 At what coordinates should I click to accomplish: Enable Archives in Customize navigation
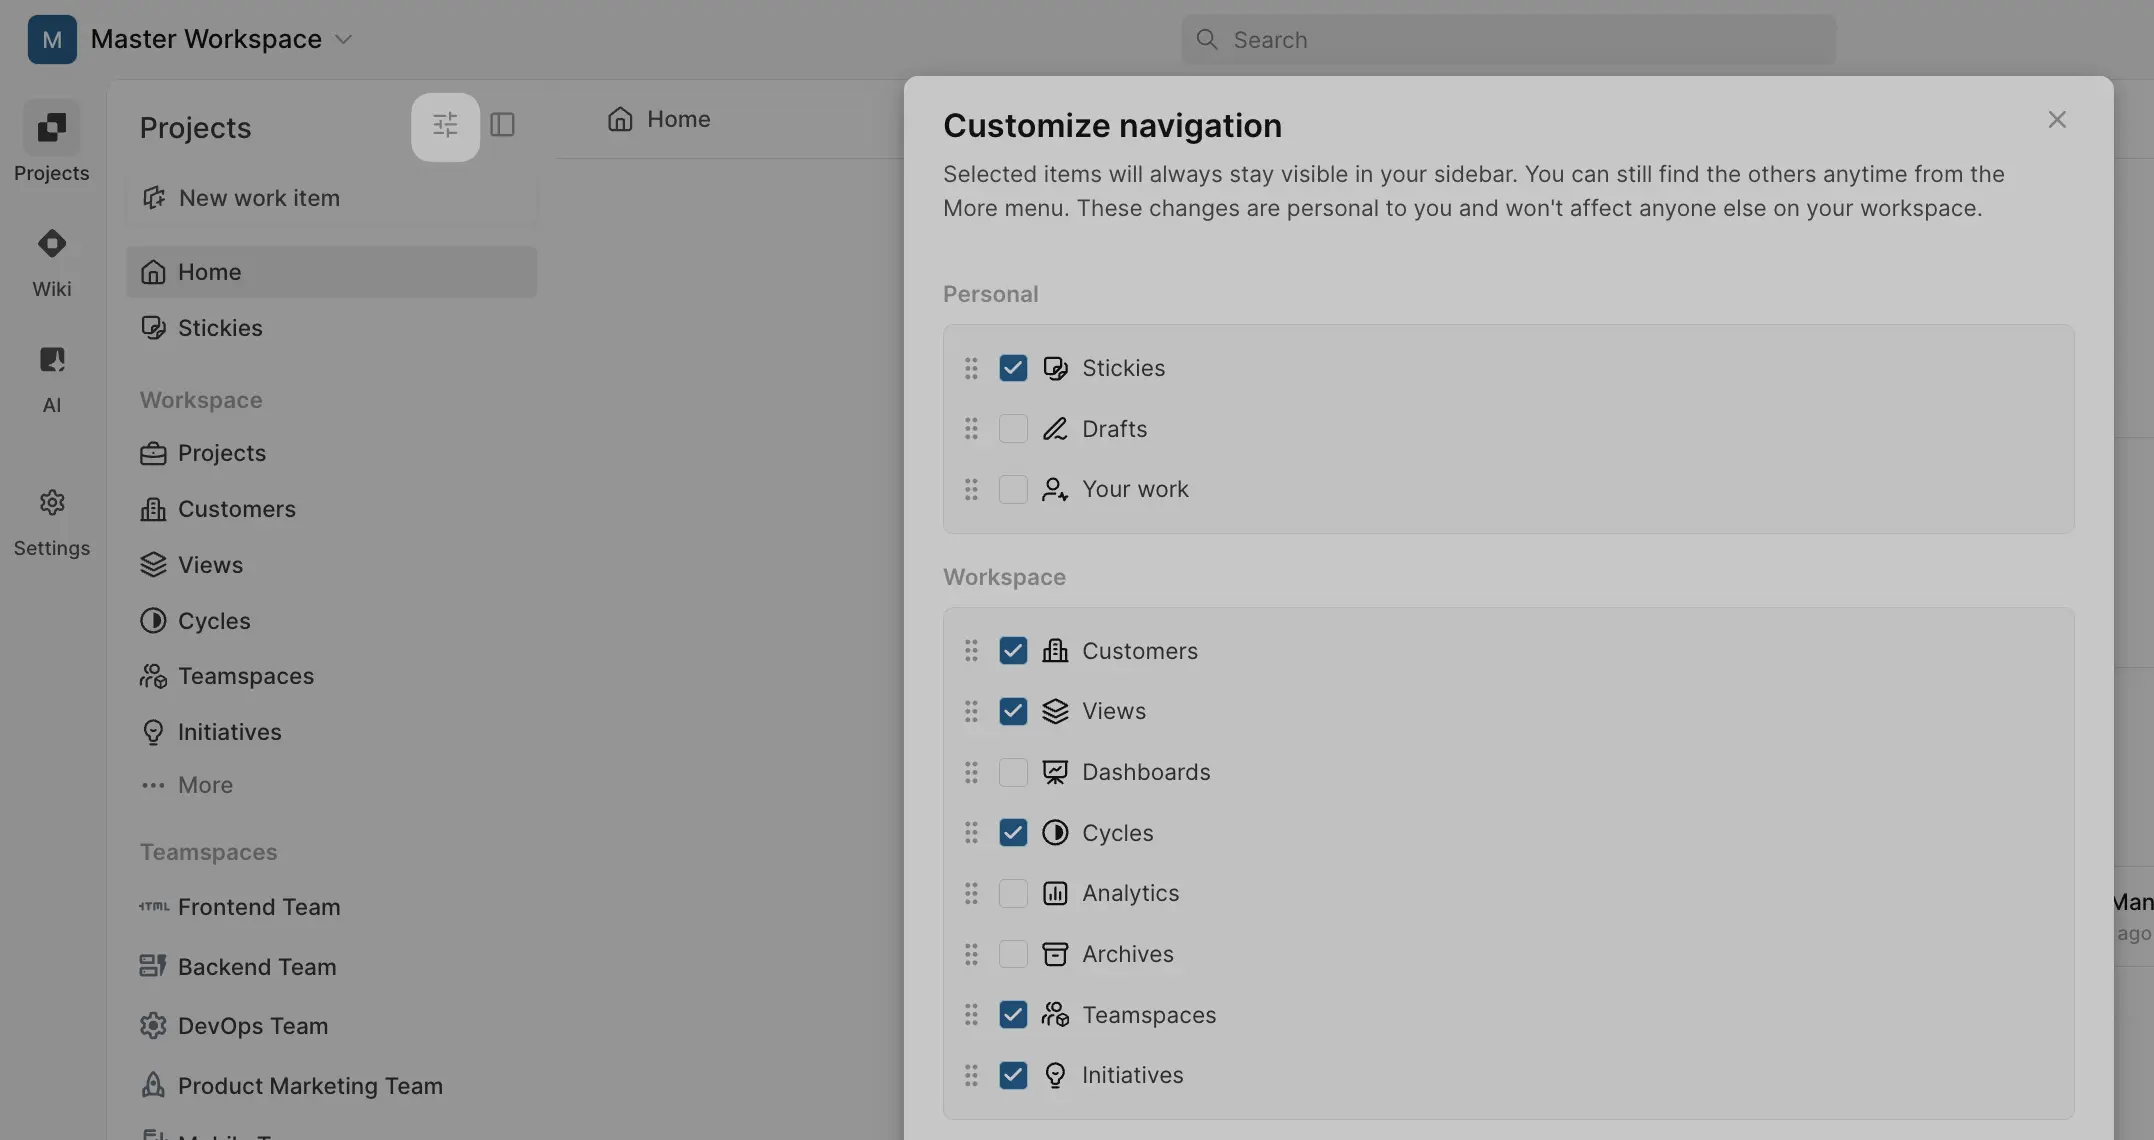point(1013,954)
